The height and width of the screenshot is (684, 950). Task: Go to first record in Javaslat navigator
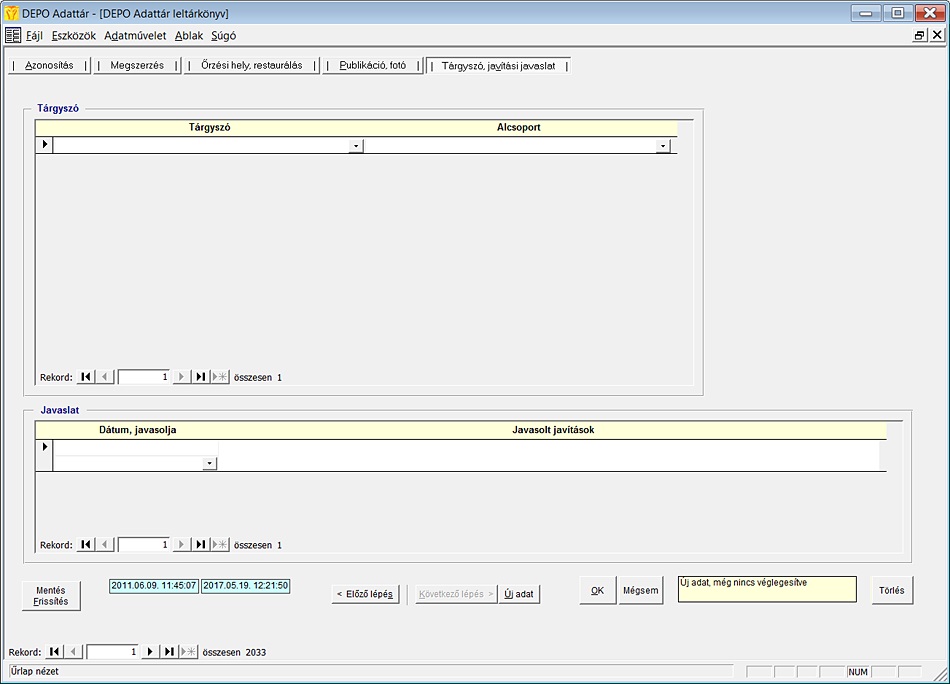[x=86, y=545]
